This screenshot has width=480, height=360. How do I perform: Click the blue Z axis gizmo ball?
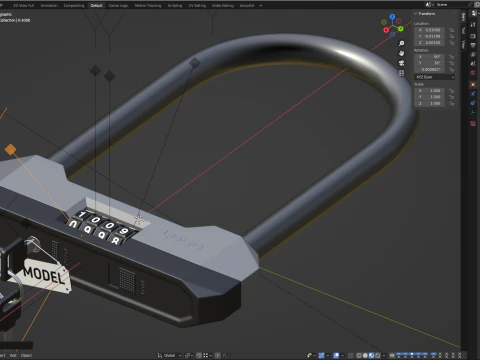click(392, 16)
